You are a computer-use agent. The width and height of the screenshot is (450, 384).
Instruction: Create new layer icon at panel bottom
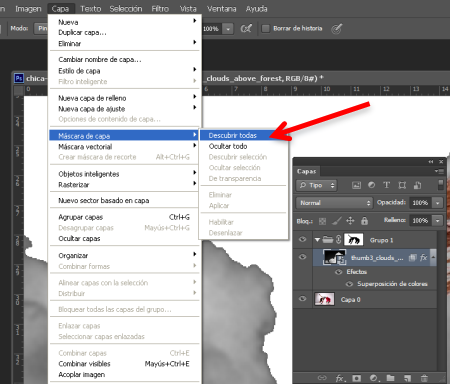407,378
